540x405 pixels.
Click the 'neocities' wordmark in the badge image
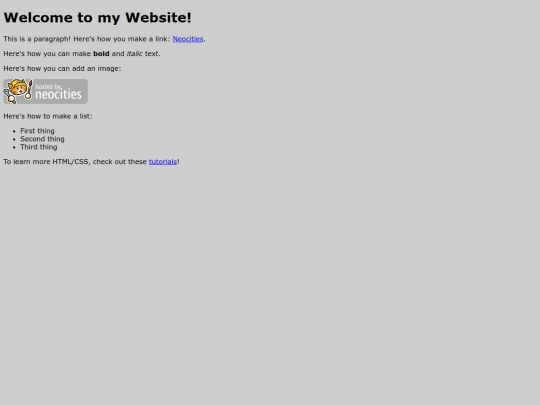(x=58, y=94)
